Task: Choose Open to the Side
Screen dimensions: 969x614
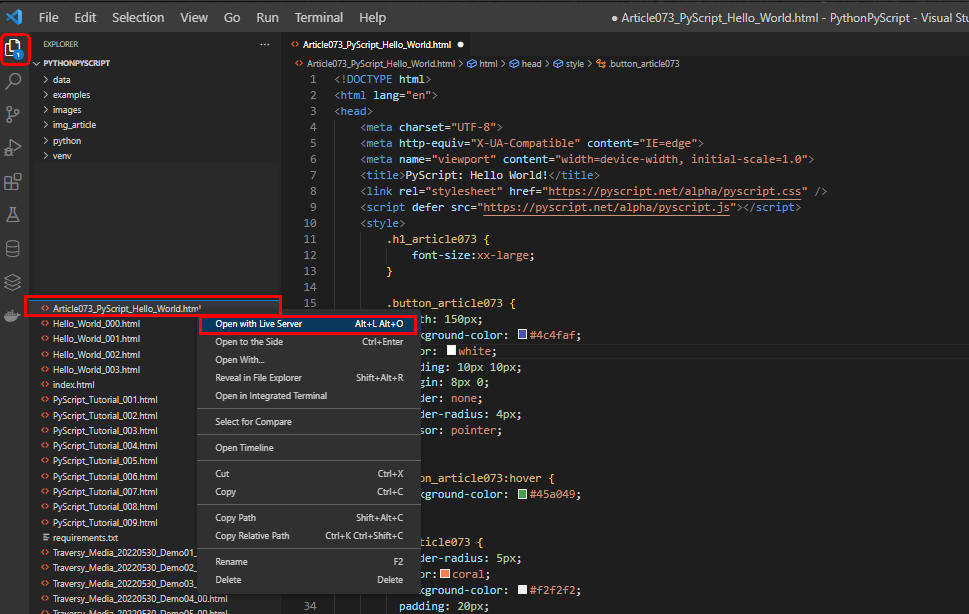Action: tap(308, 342)
